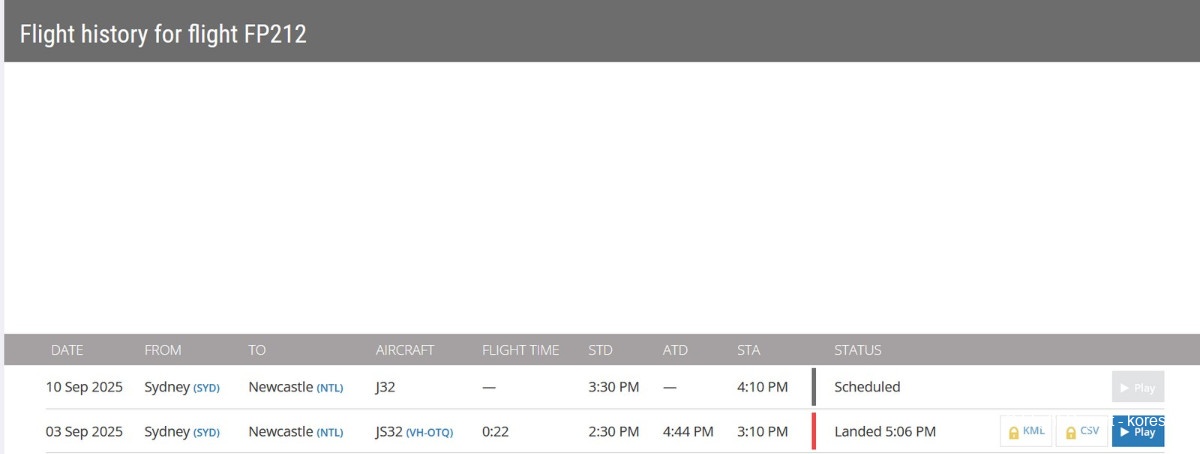Image resolution: width=1200 pixels, height=454 pixels.
Task: Open NTL airport link in 10 Sep row
Action: tap(330, 388)
